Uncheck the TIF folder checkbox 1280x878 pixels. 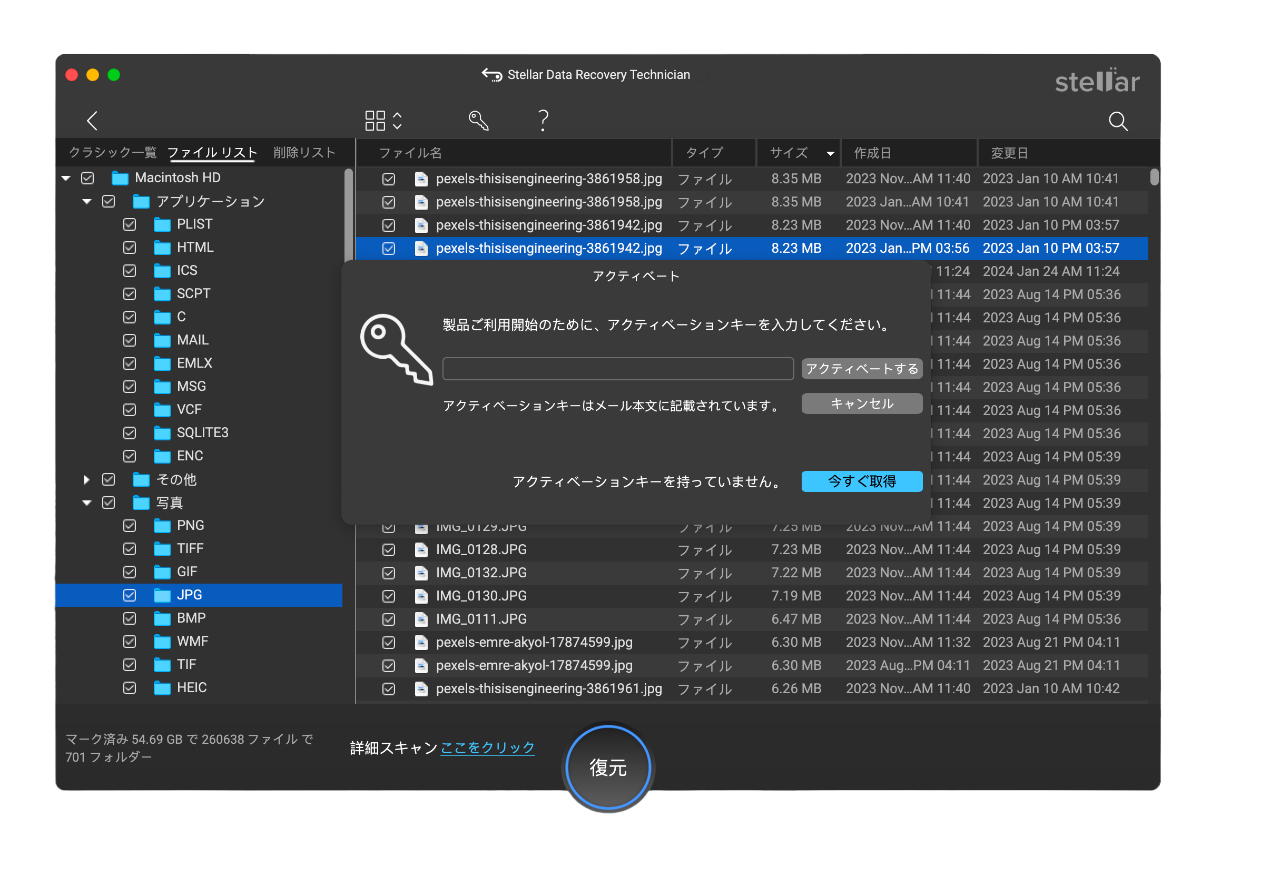point(130,664)
